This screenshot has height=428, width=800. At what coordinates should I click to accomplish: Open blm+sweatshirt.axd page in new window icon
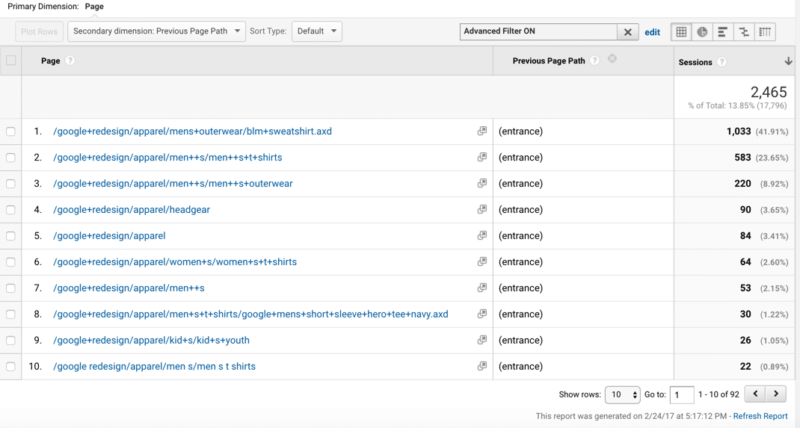(482, 131)
